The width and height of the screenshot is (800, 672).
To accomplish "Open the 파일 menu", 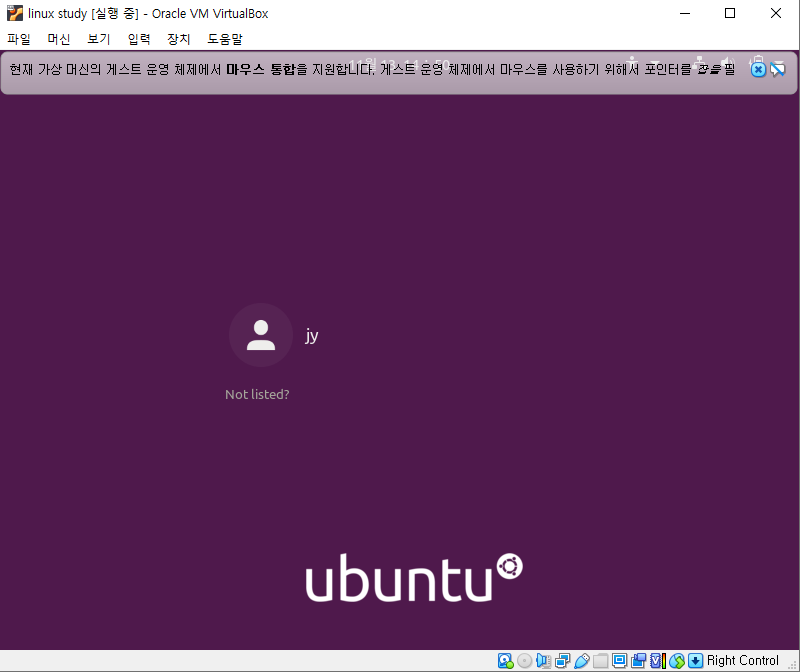I will tap(19, 39).
